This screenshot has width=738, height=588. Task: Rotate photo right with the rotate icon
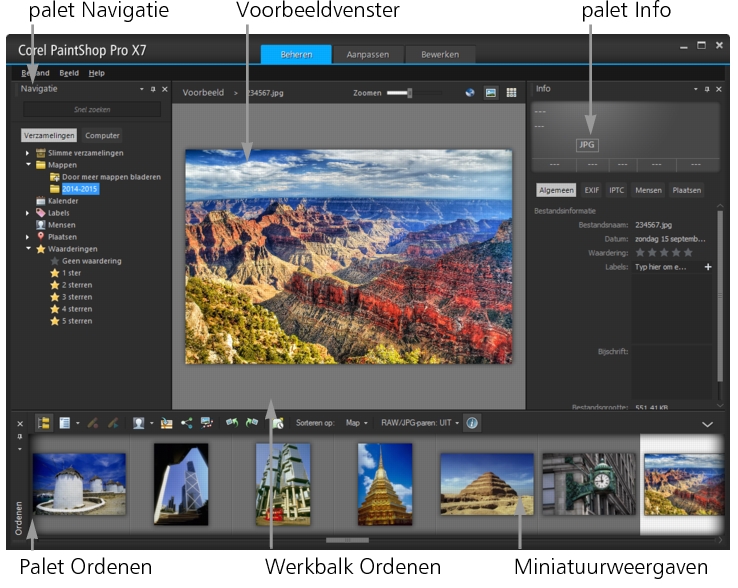(252, 423)
